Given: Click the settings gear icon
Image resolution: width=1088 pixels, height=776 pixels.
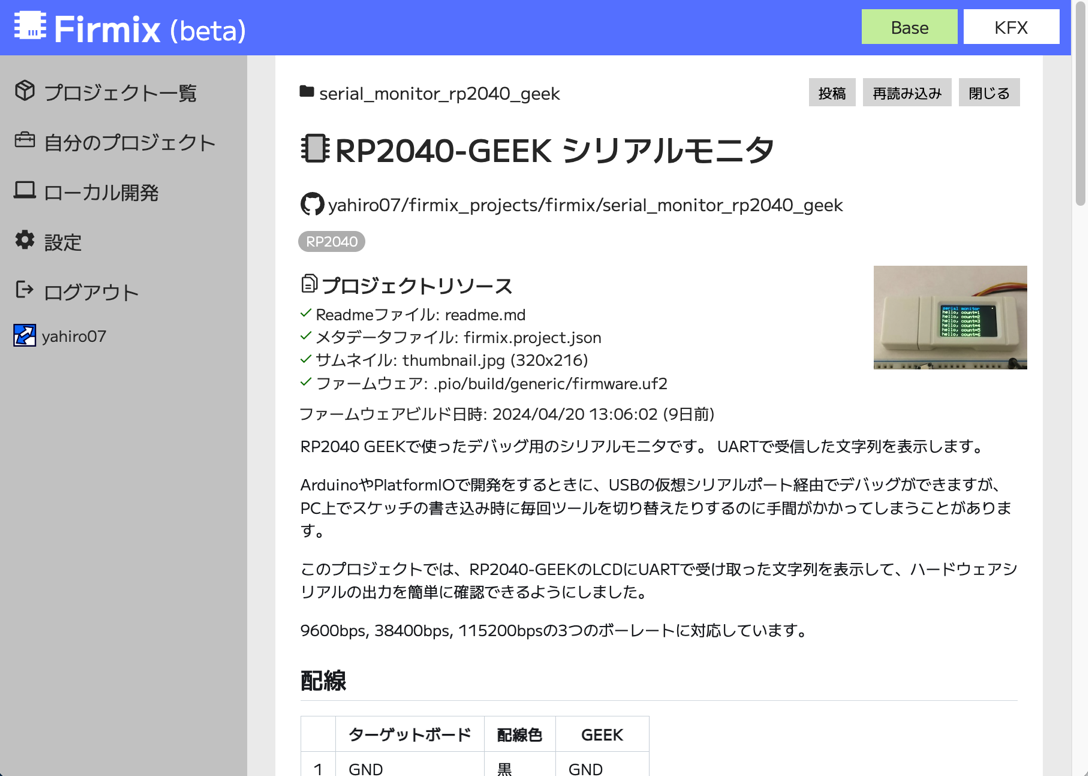Looking at the screenshot, I should [25, 240].
